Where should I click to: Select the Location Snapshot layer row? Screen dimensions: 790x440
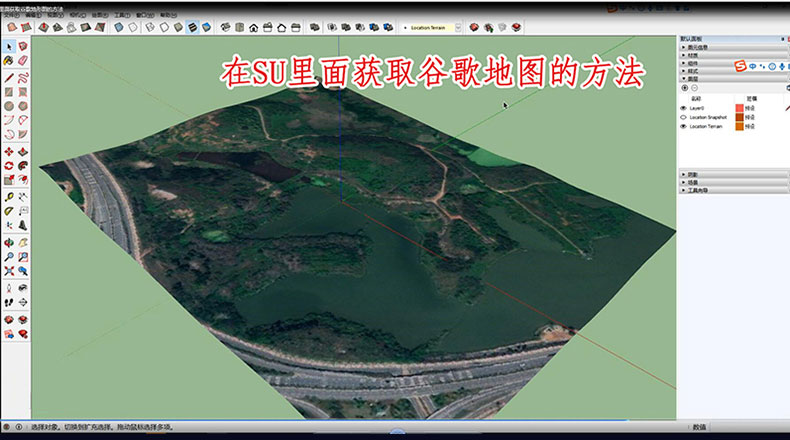(708, 117)
